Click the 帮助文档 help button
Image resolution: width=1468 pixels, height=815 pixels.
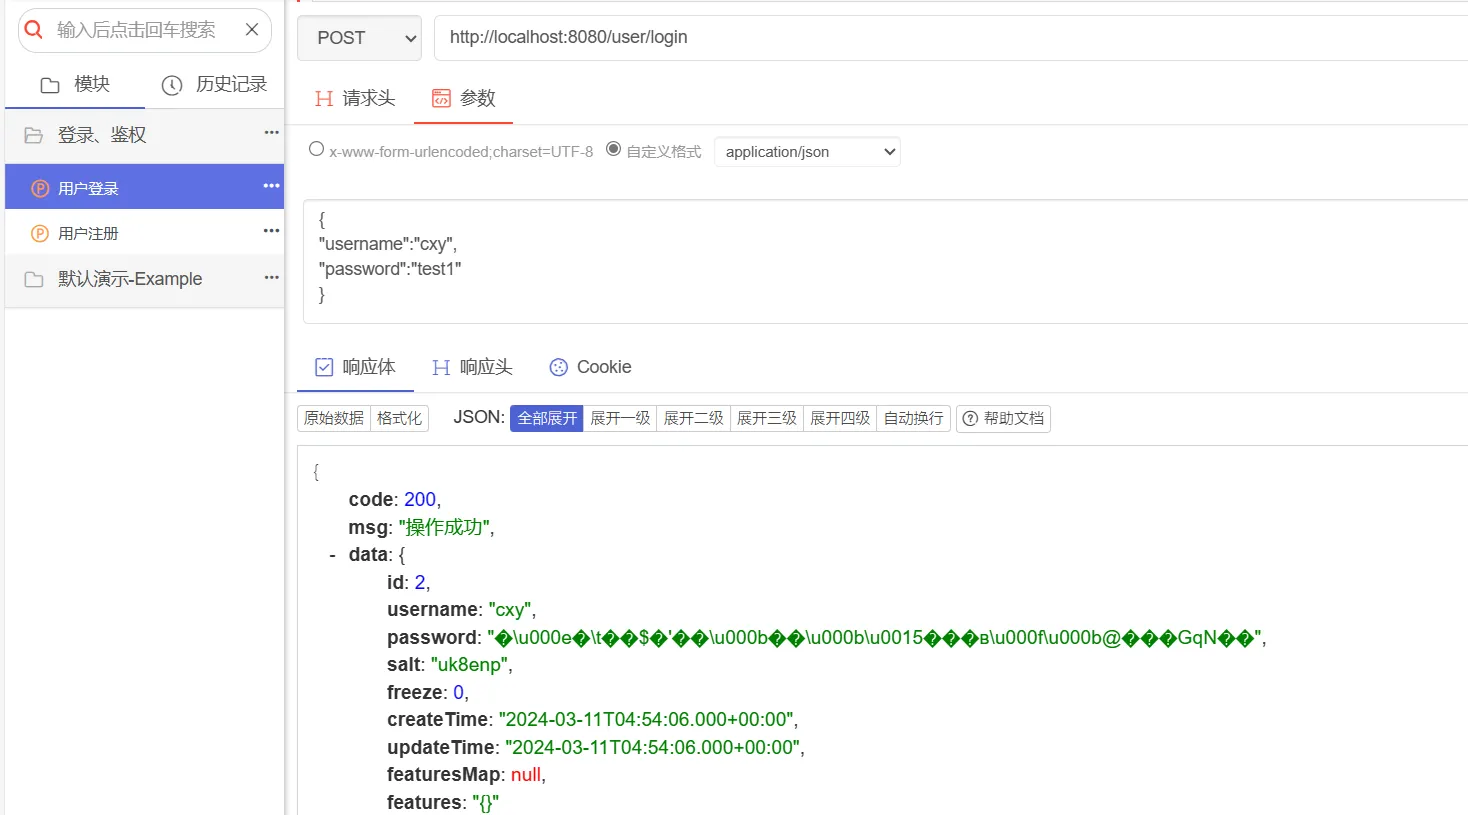point(1003,418)
